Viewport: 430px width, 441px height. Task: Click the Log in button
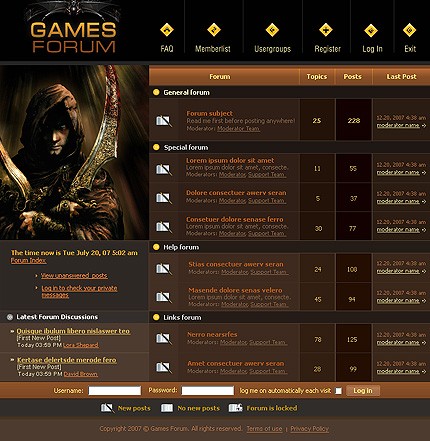click(x=363, y=391)
